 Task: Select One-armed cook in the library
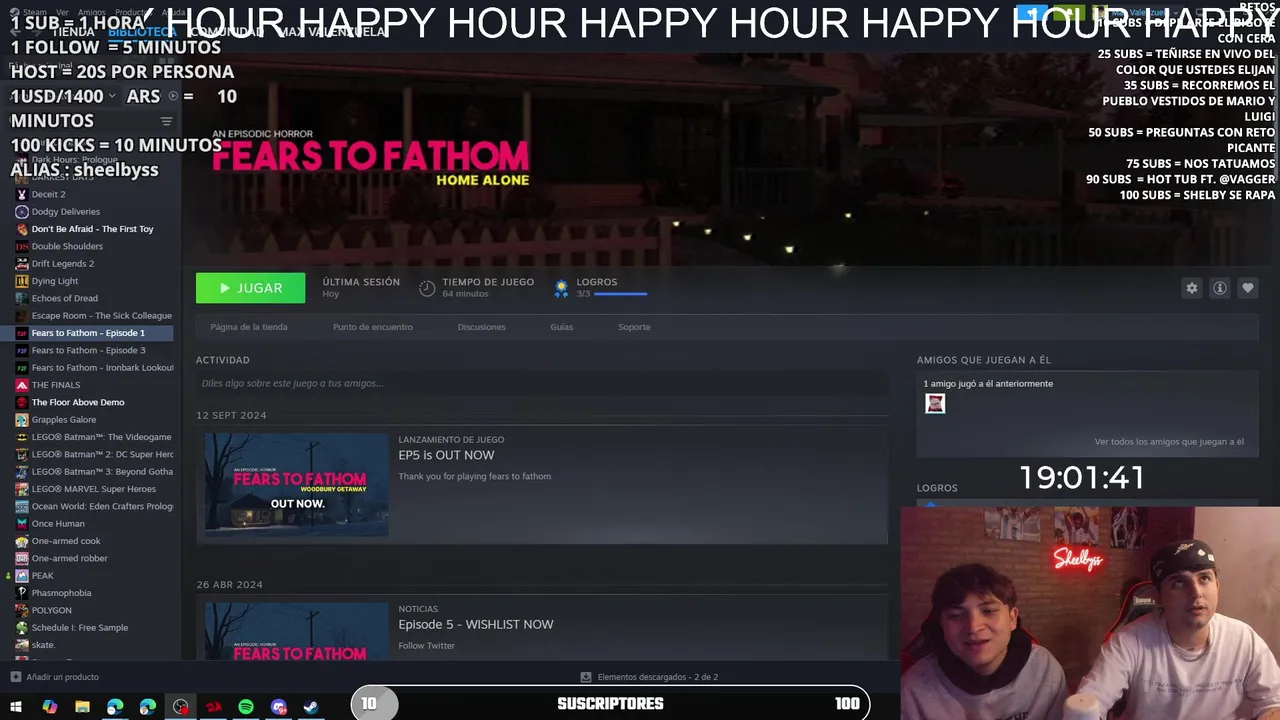click(66, 541)
